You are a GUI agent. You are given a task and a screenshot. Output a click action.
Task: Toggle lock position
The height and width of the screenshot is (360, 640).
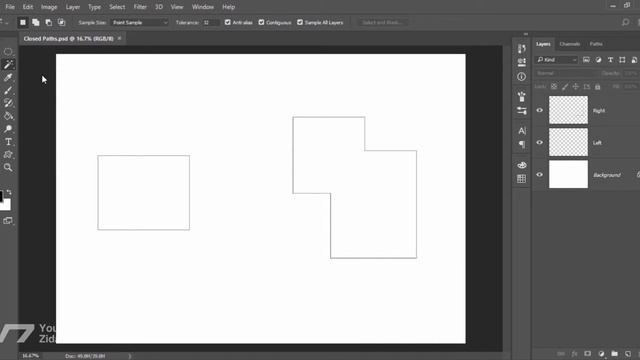(576, 87)
